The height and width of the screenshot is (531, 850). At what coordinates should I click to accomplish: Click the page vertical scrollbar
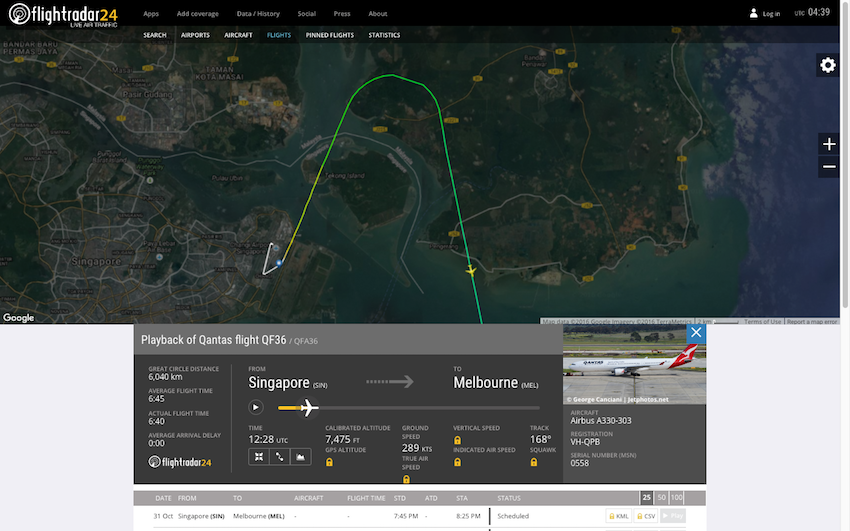tap(845, 154)
